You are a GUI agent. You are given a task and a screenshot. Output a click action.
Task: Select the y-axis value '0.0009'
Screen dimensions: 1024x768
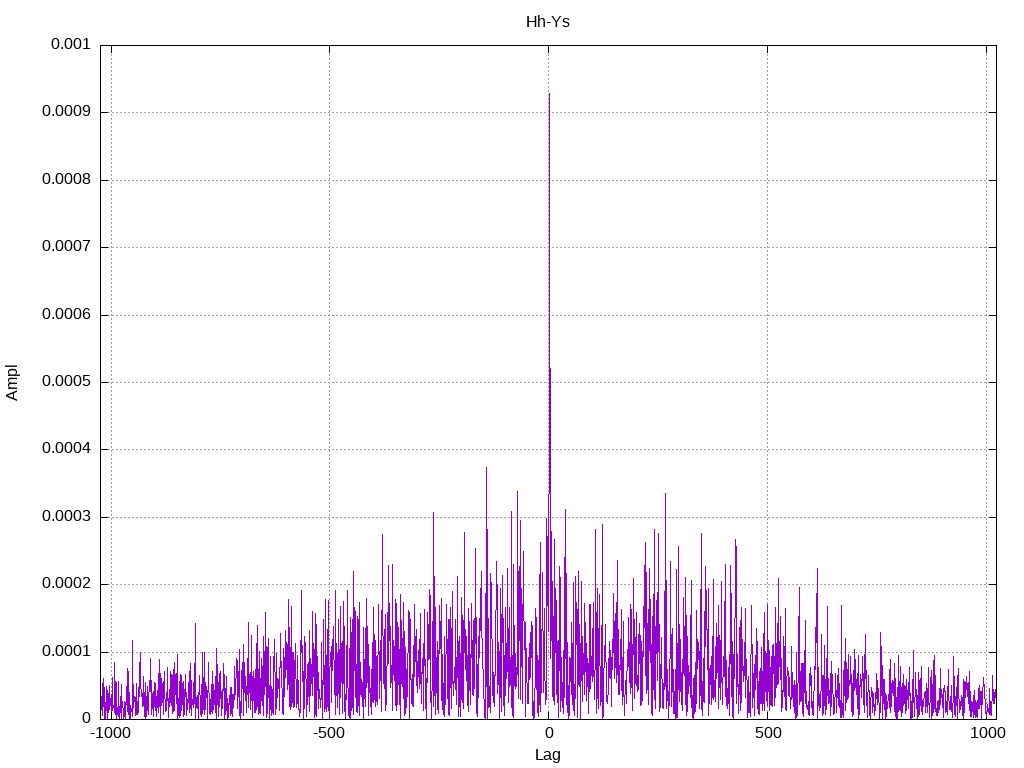(x=66, y=112)
